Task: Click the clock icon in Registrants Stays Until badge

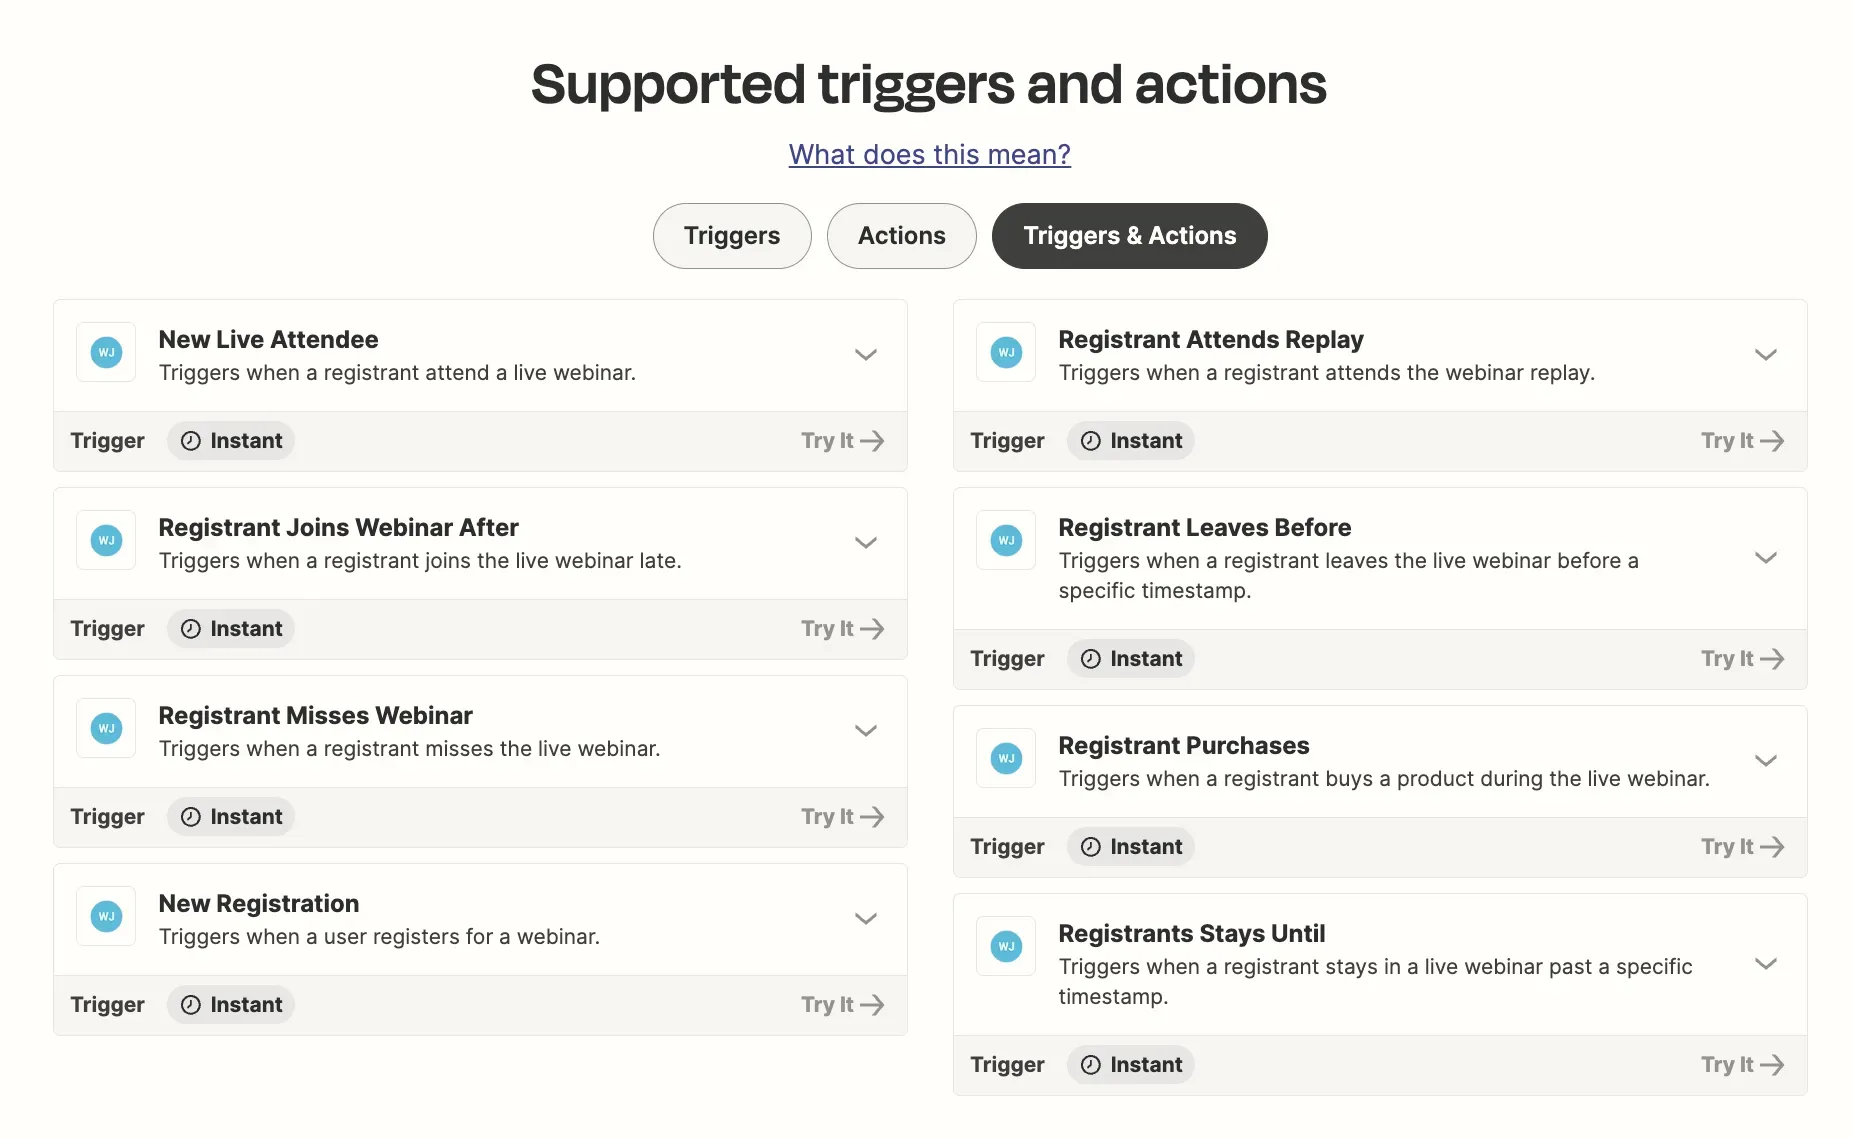Action: click(x=1090, y=1064)
